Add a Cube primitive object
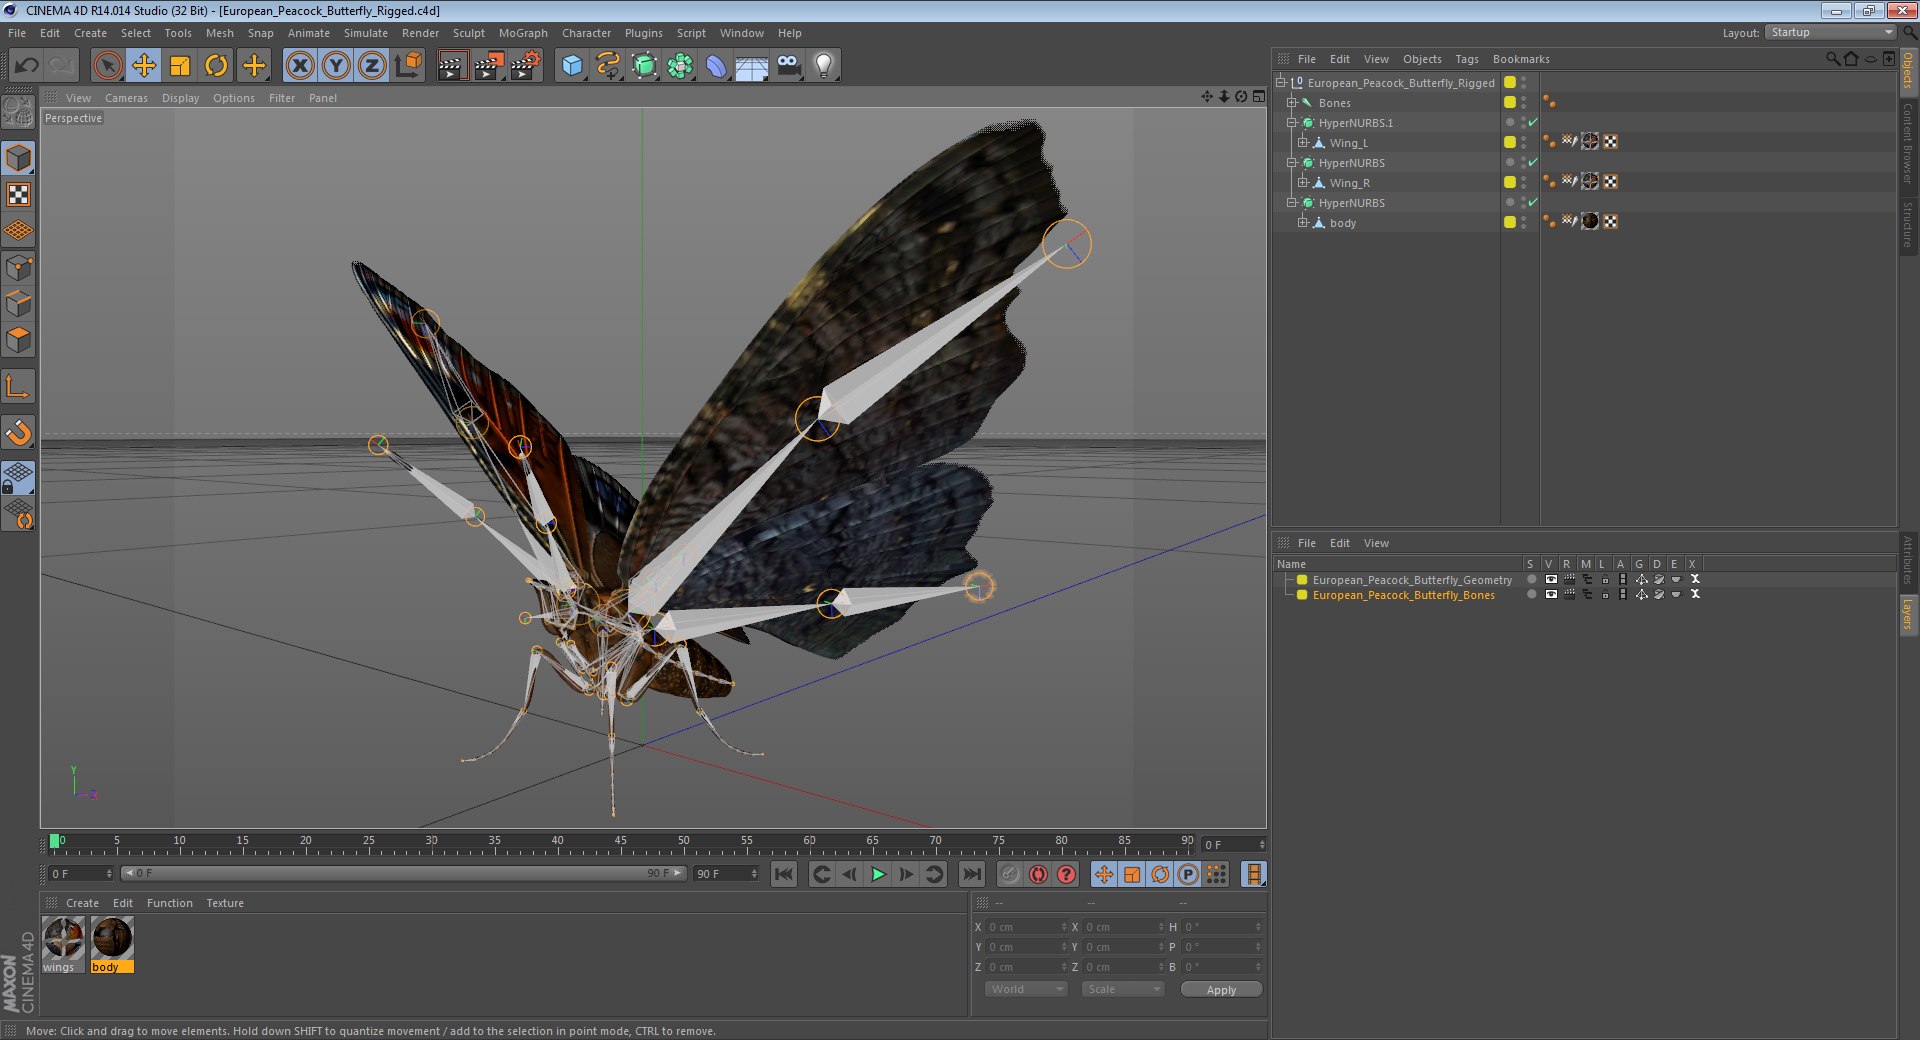Image resolution: width=1920 pixels, height=1040 pixels. point(572,66)
